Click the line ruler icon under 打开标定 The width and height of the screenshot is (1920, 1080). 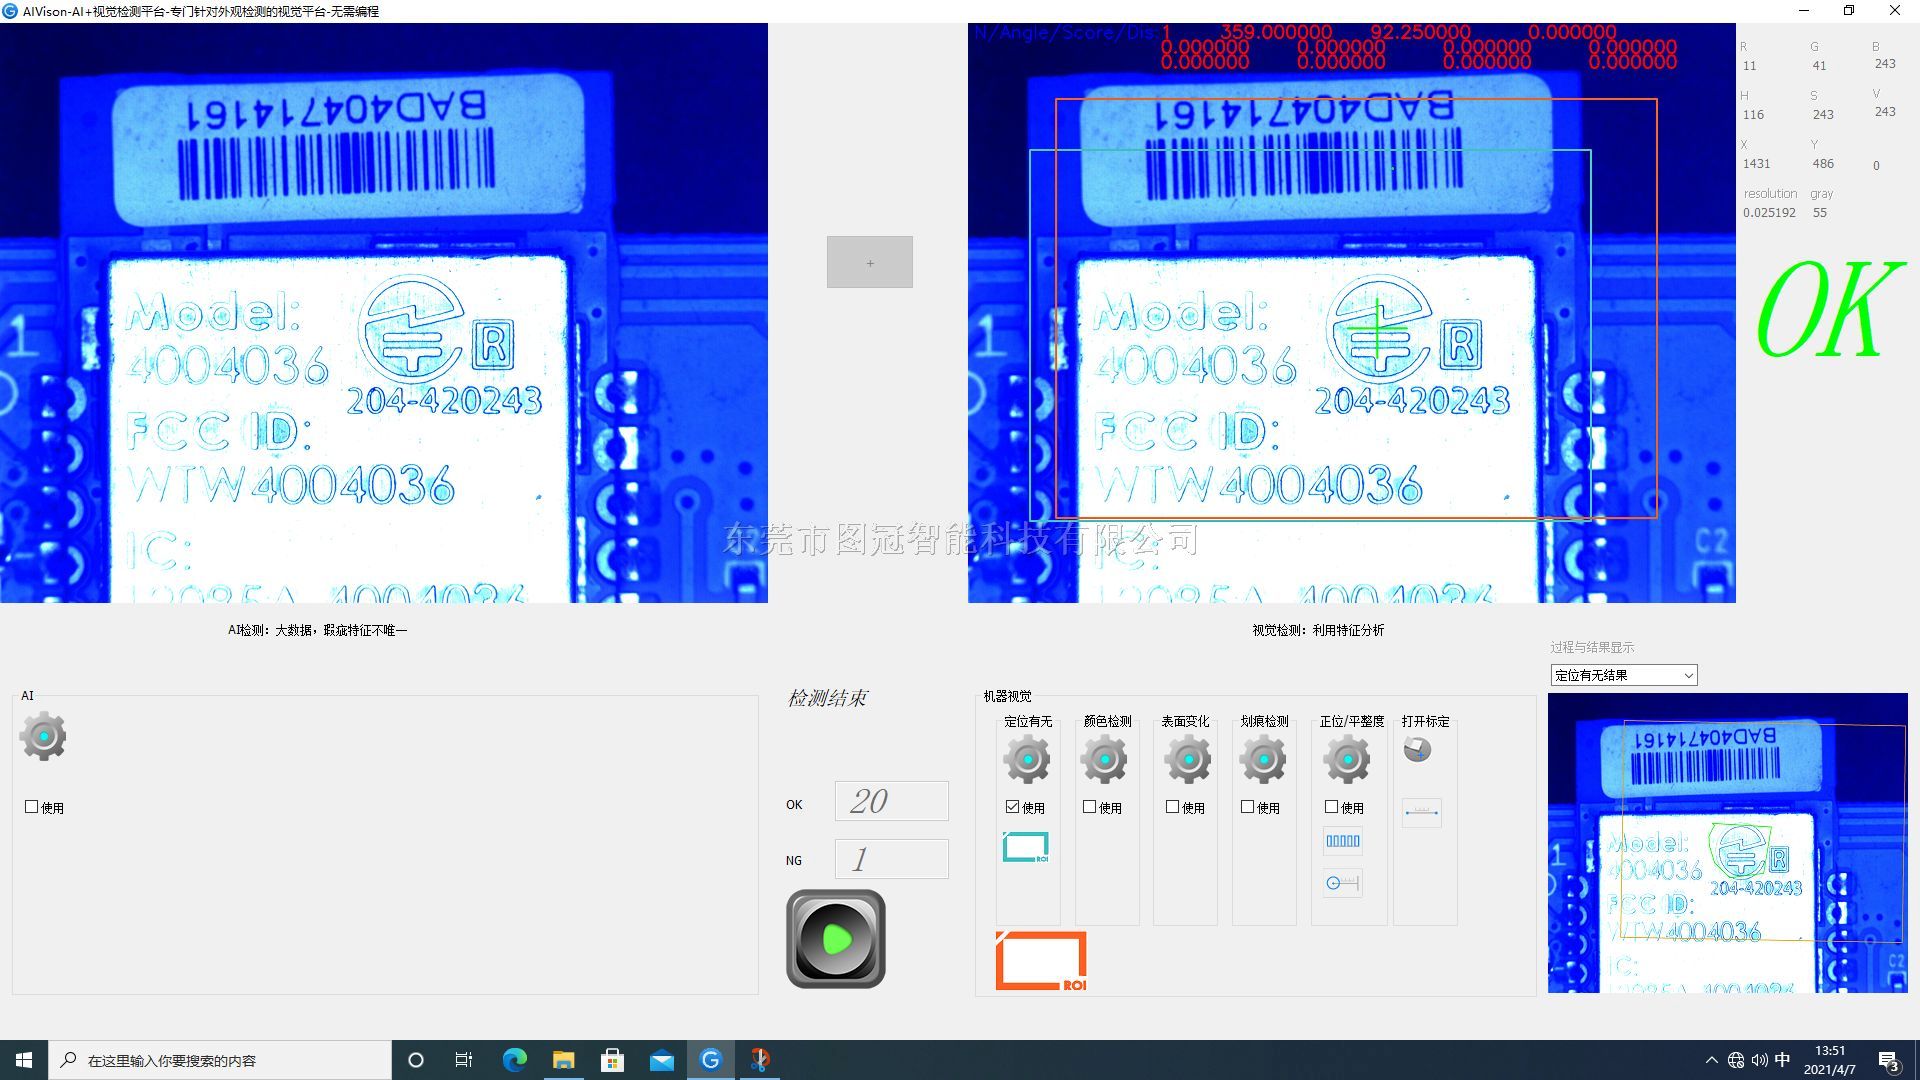click(x=1421, y=812)
